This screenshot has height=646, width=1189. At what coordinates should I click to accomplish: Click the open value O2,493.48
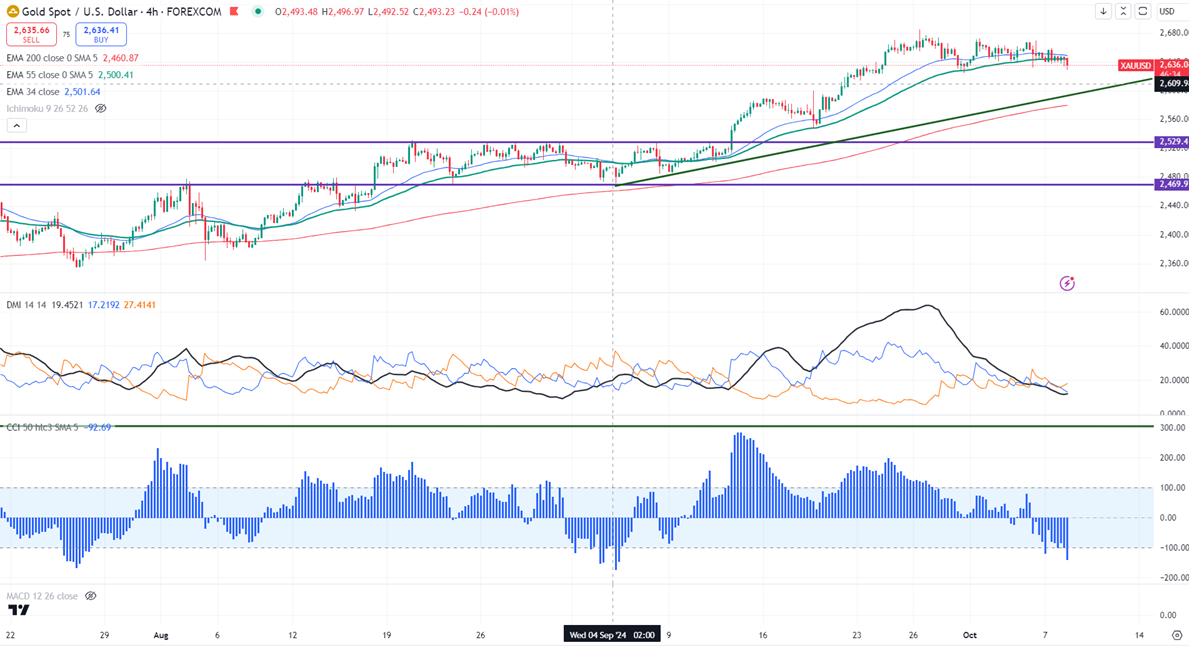296,11
